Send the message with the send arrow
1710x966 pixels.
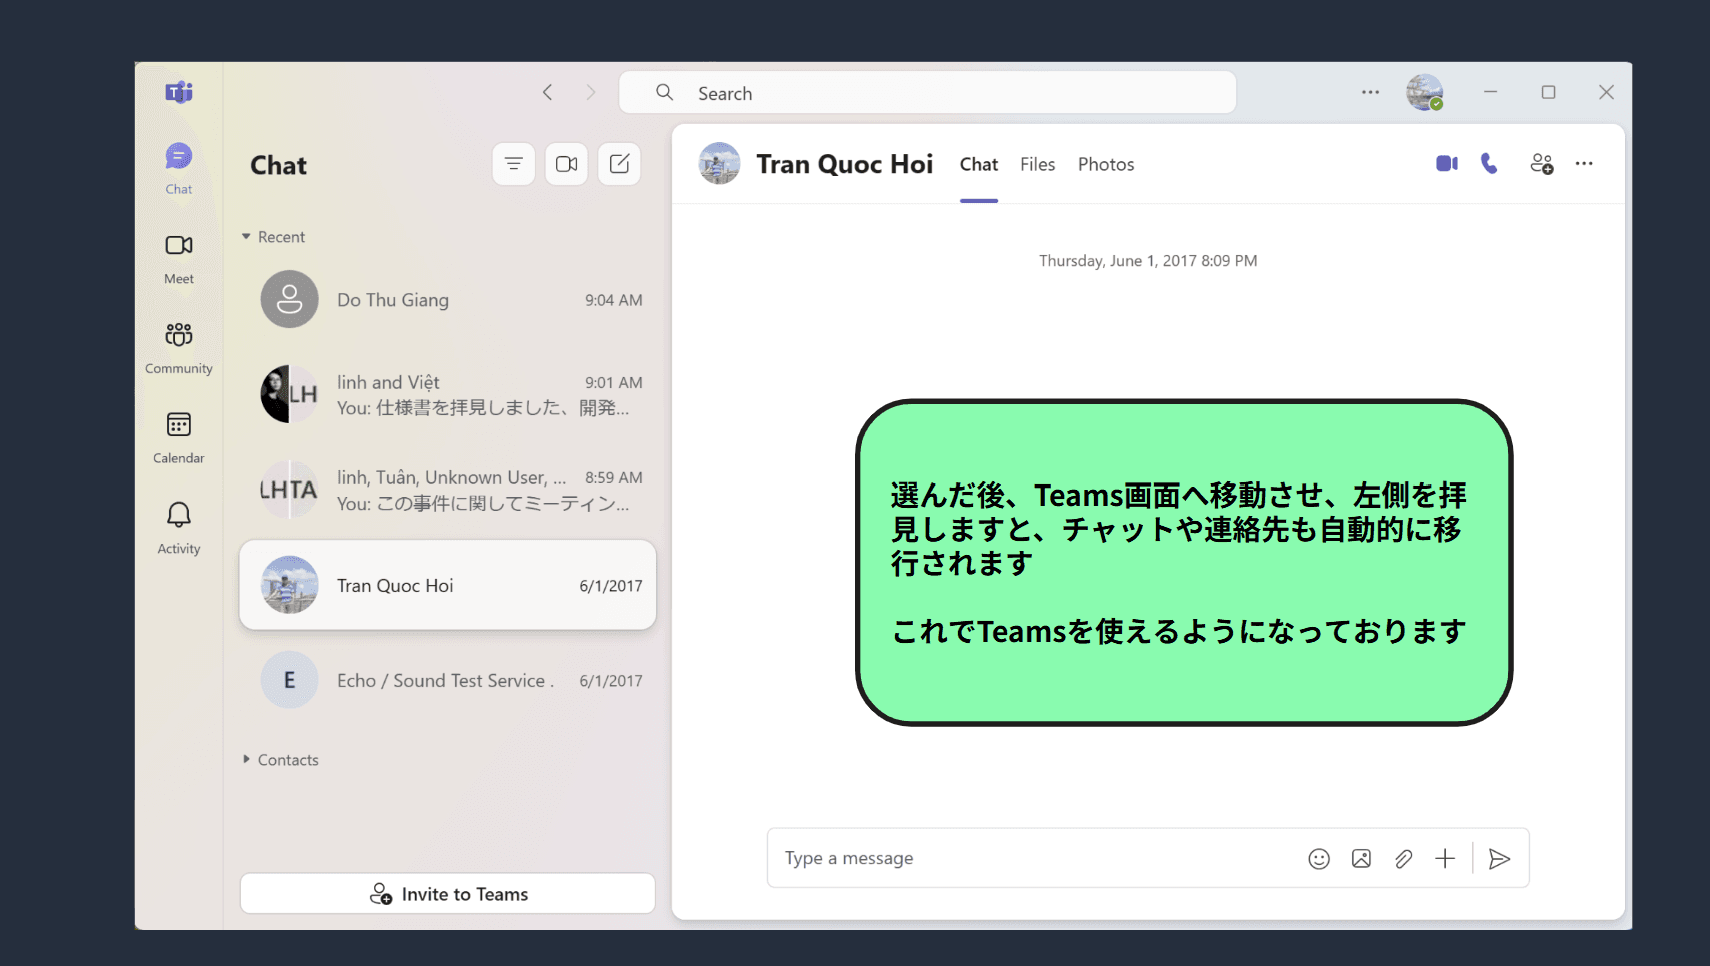pos(1500,858)
